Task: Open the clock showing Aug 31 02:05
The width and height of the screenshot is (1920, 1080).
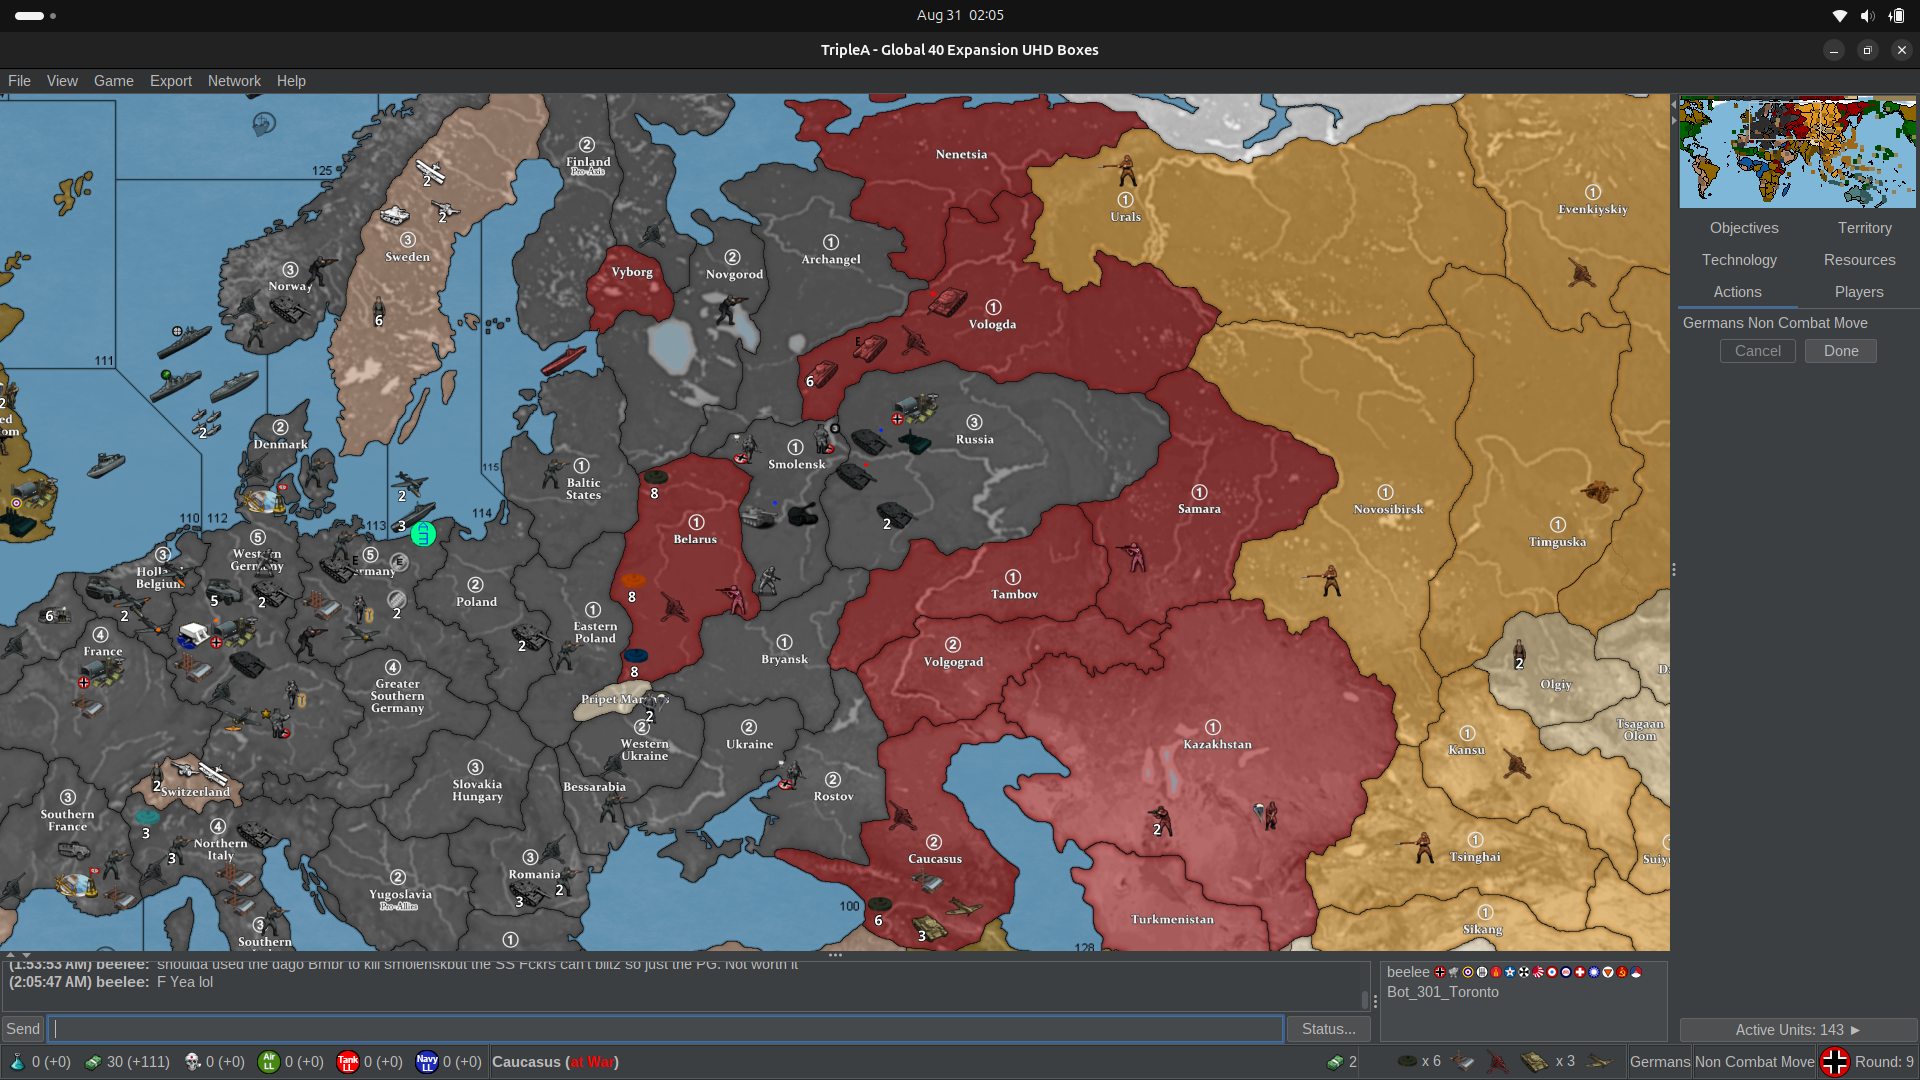Action: pyautogui.click(x=960, y=15)
